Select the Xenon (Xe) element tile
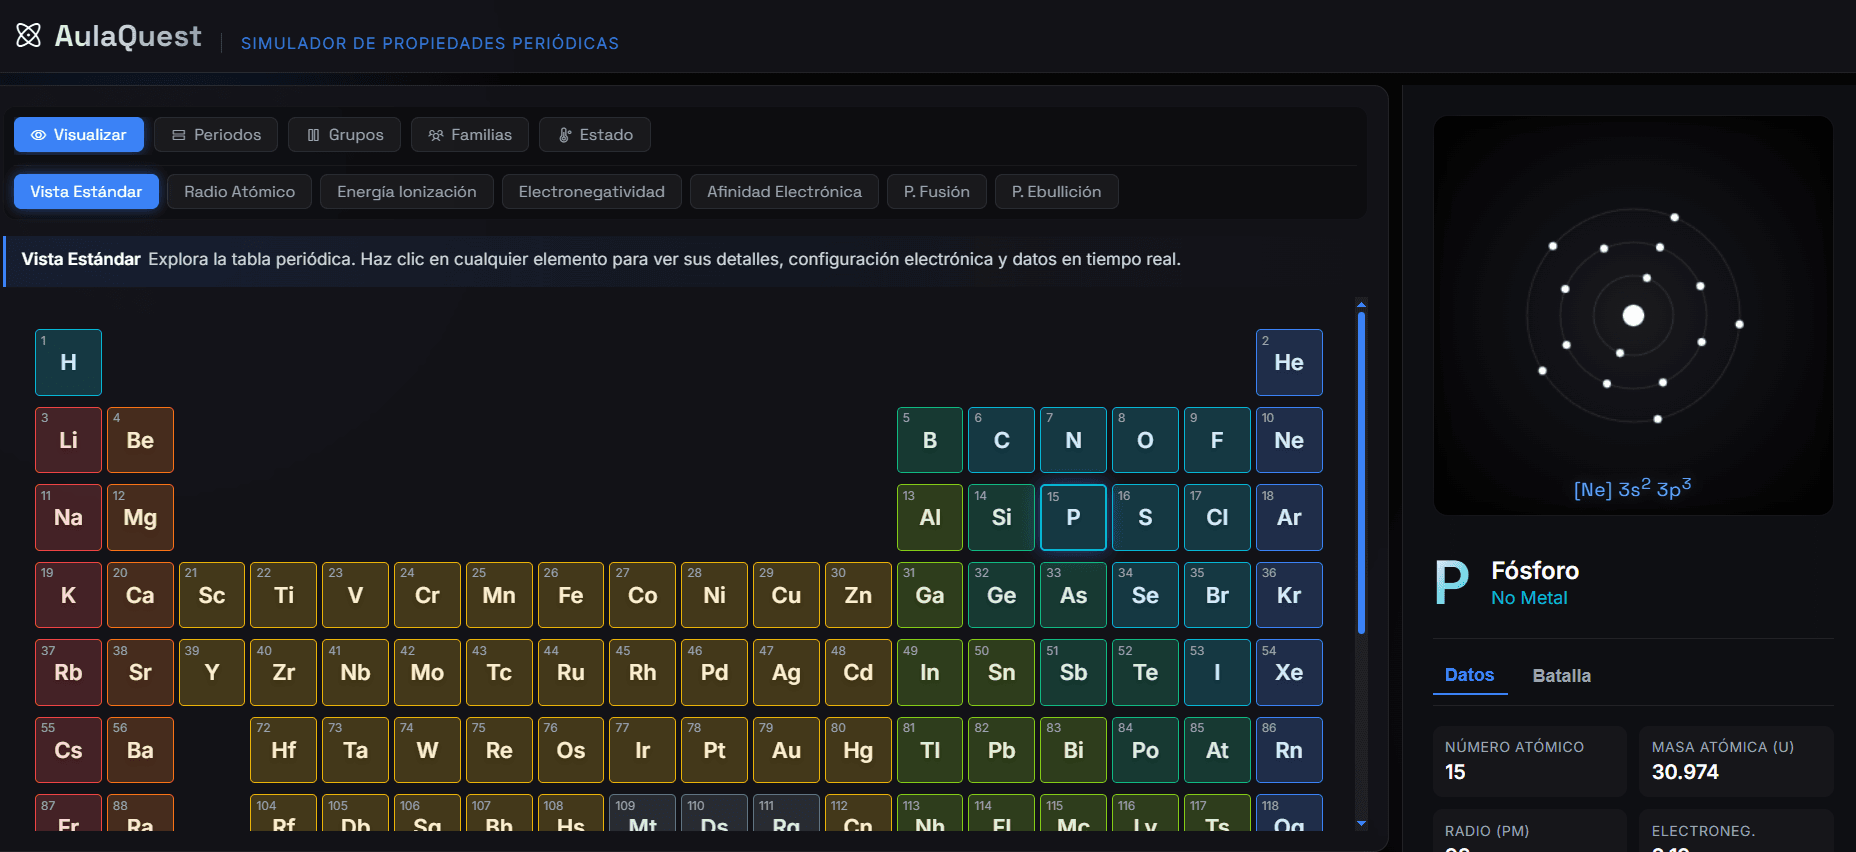 (x=1289, y=672)
